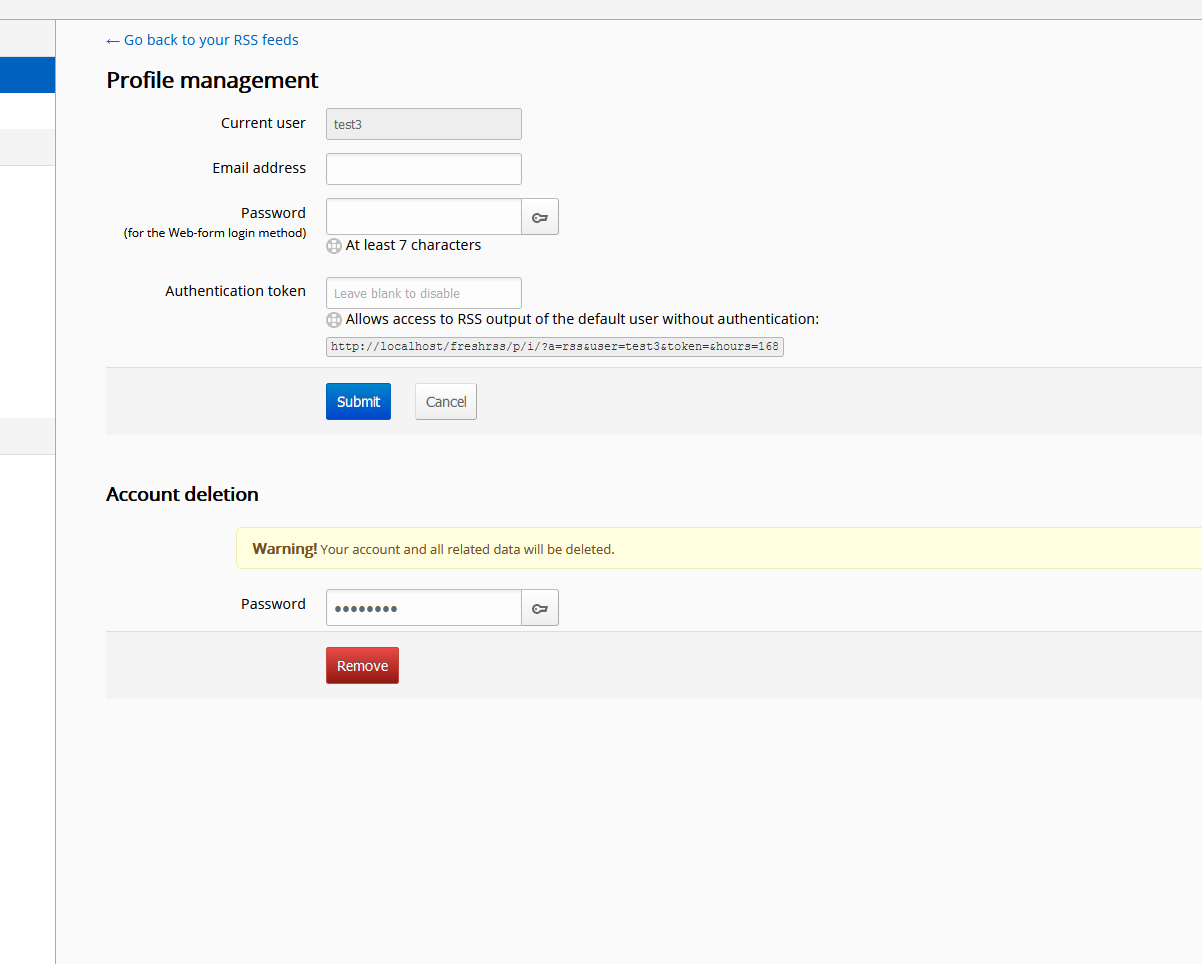Click "for the Web-form login method" note
The image size is (1202, 964).
[215, 233]
